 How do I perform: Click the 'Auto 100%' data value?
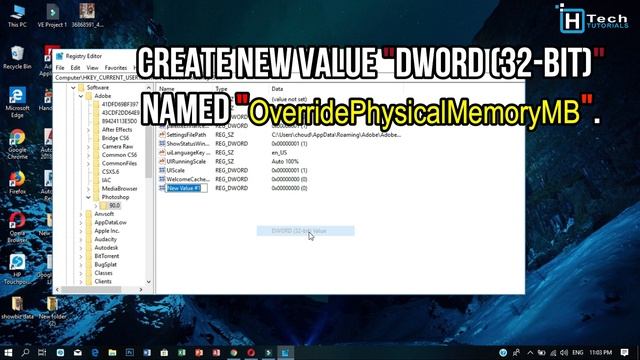[285, 162]
